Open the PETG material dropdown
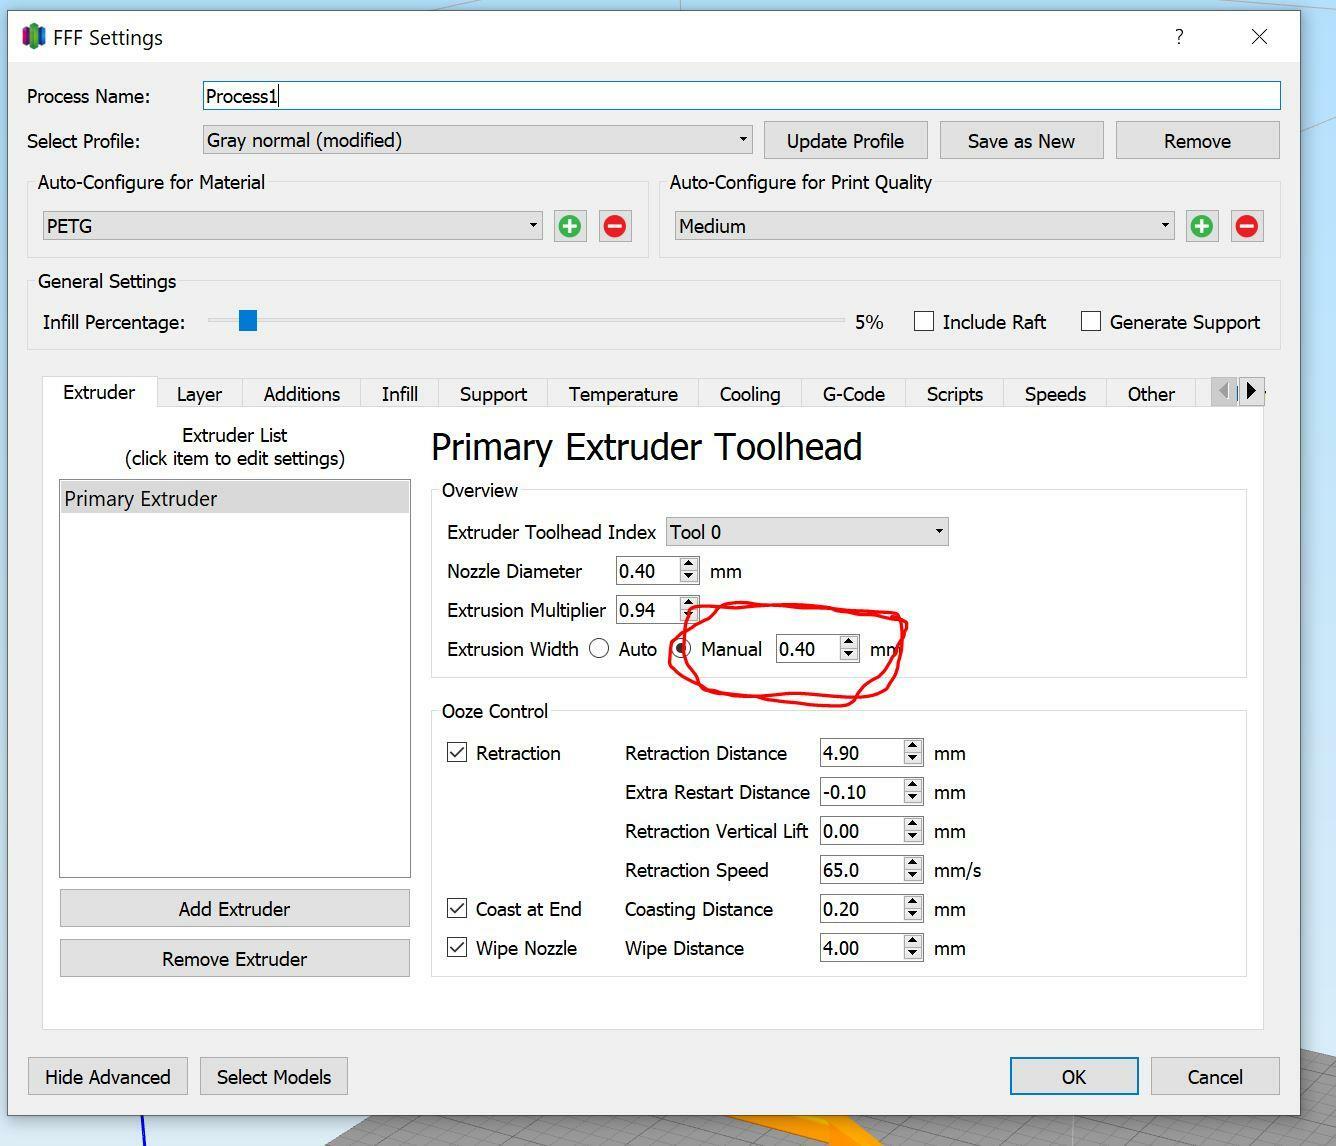The height and width of the screenshot is (1146, 1336). click(x=293, y=226)
